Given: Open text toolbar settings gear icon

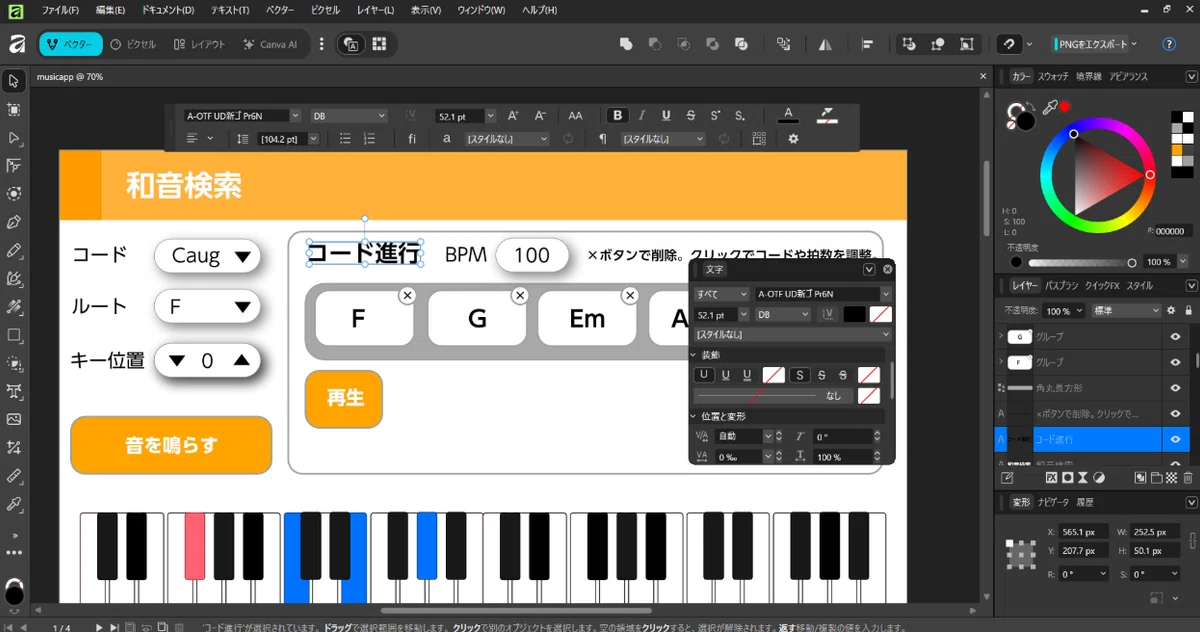Looking at the screenshot, I should coord(793,139).
